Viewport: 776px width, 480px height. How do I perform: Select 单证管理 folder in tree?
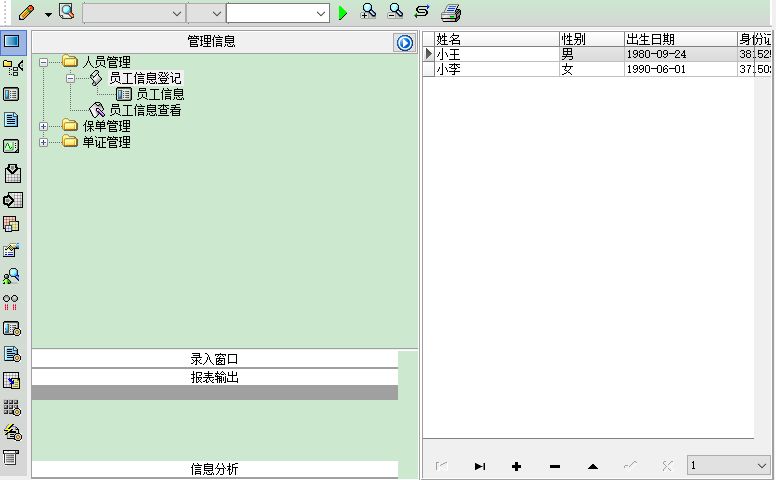(106, 143)
